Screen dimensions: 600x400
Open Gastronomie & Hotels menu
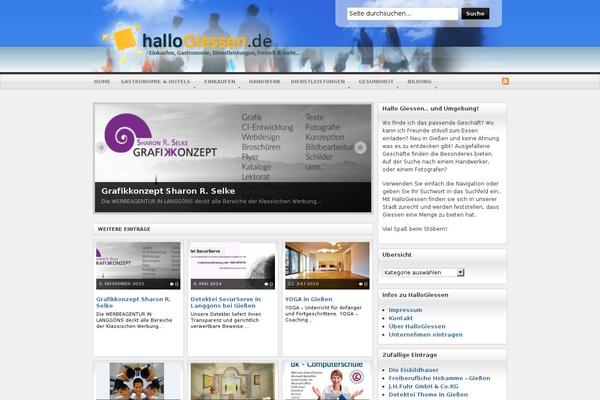point(155,82)
